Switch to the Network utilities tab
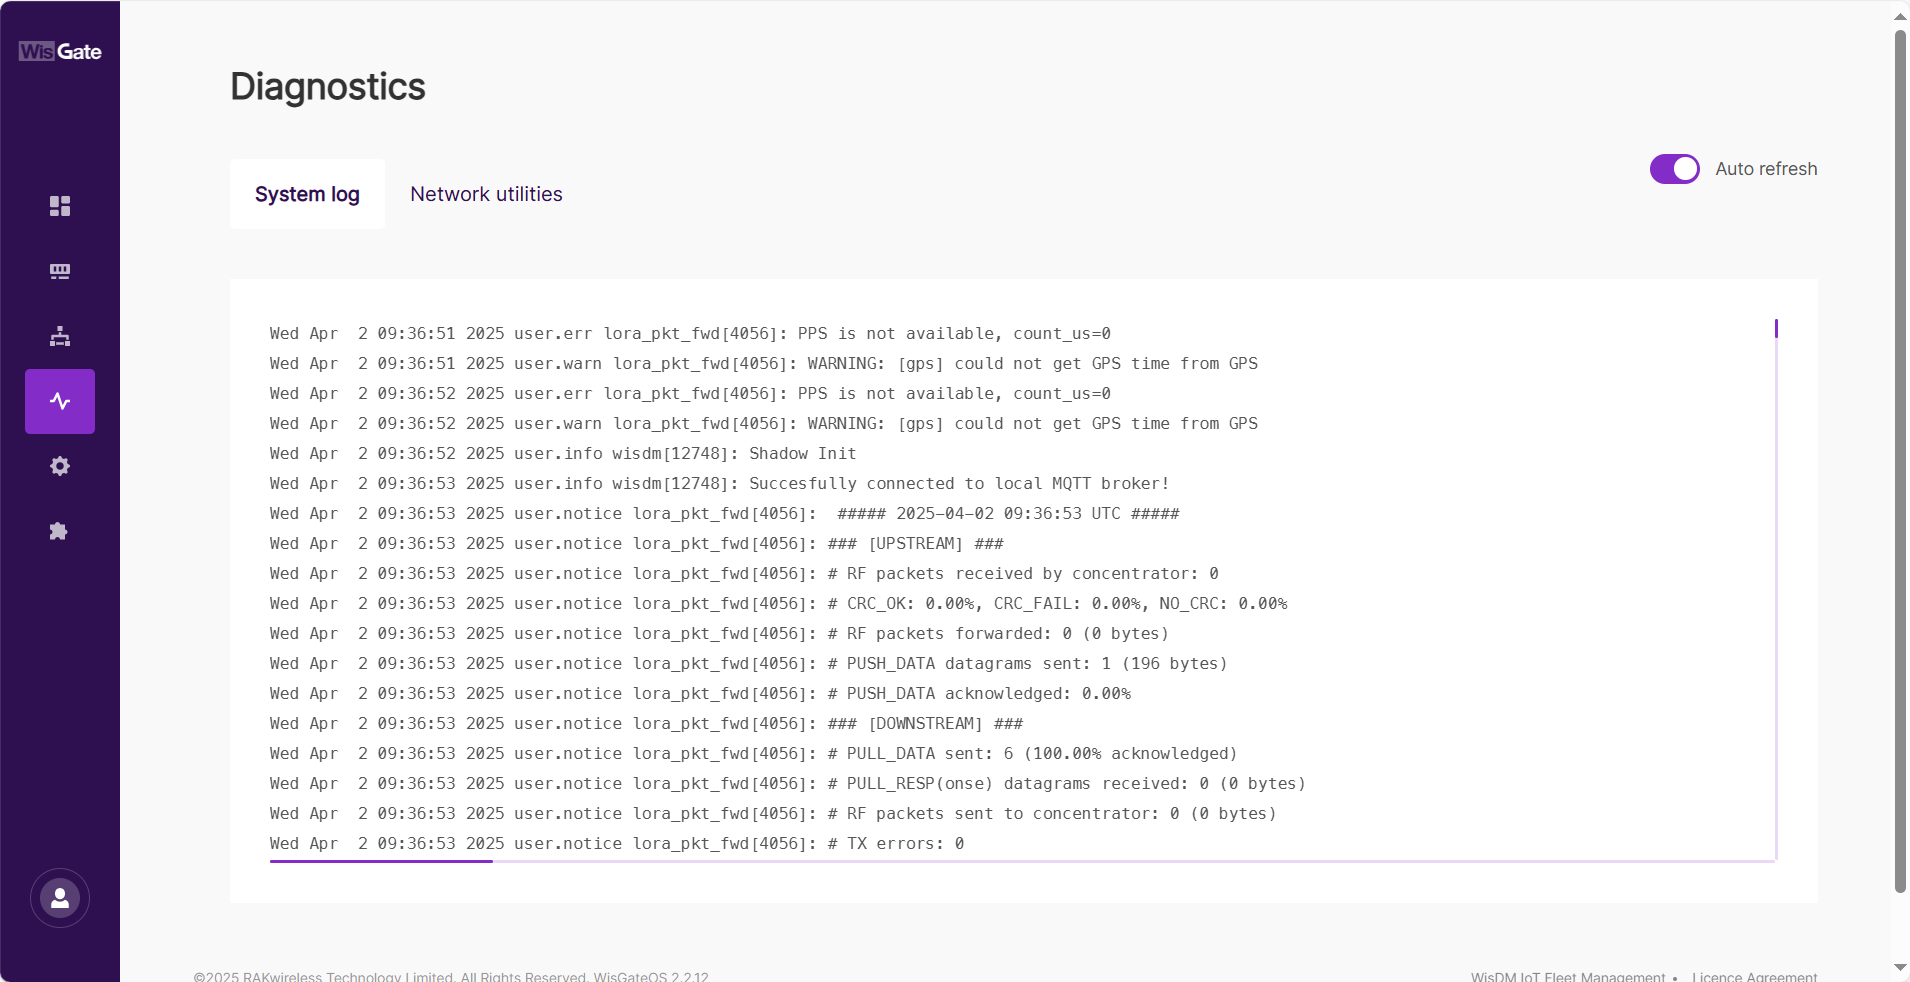The image size is (1910, 982). coord(486,194)
